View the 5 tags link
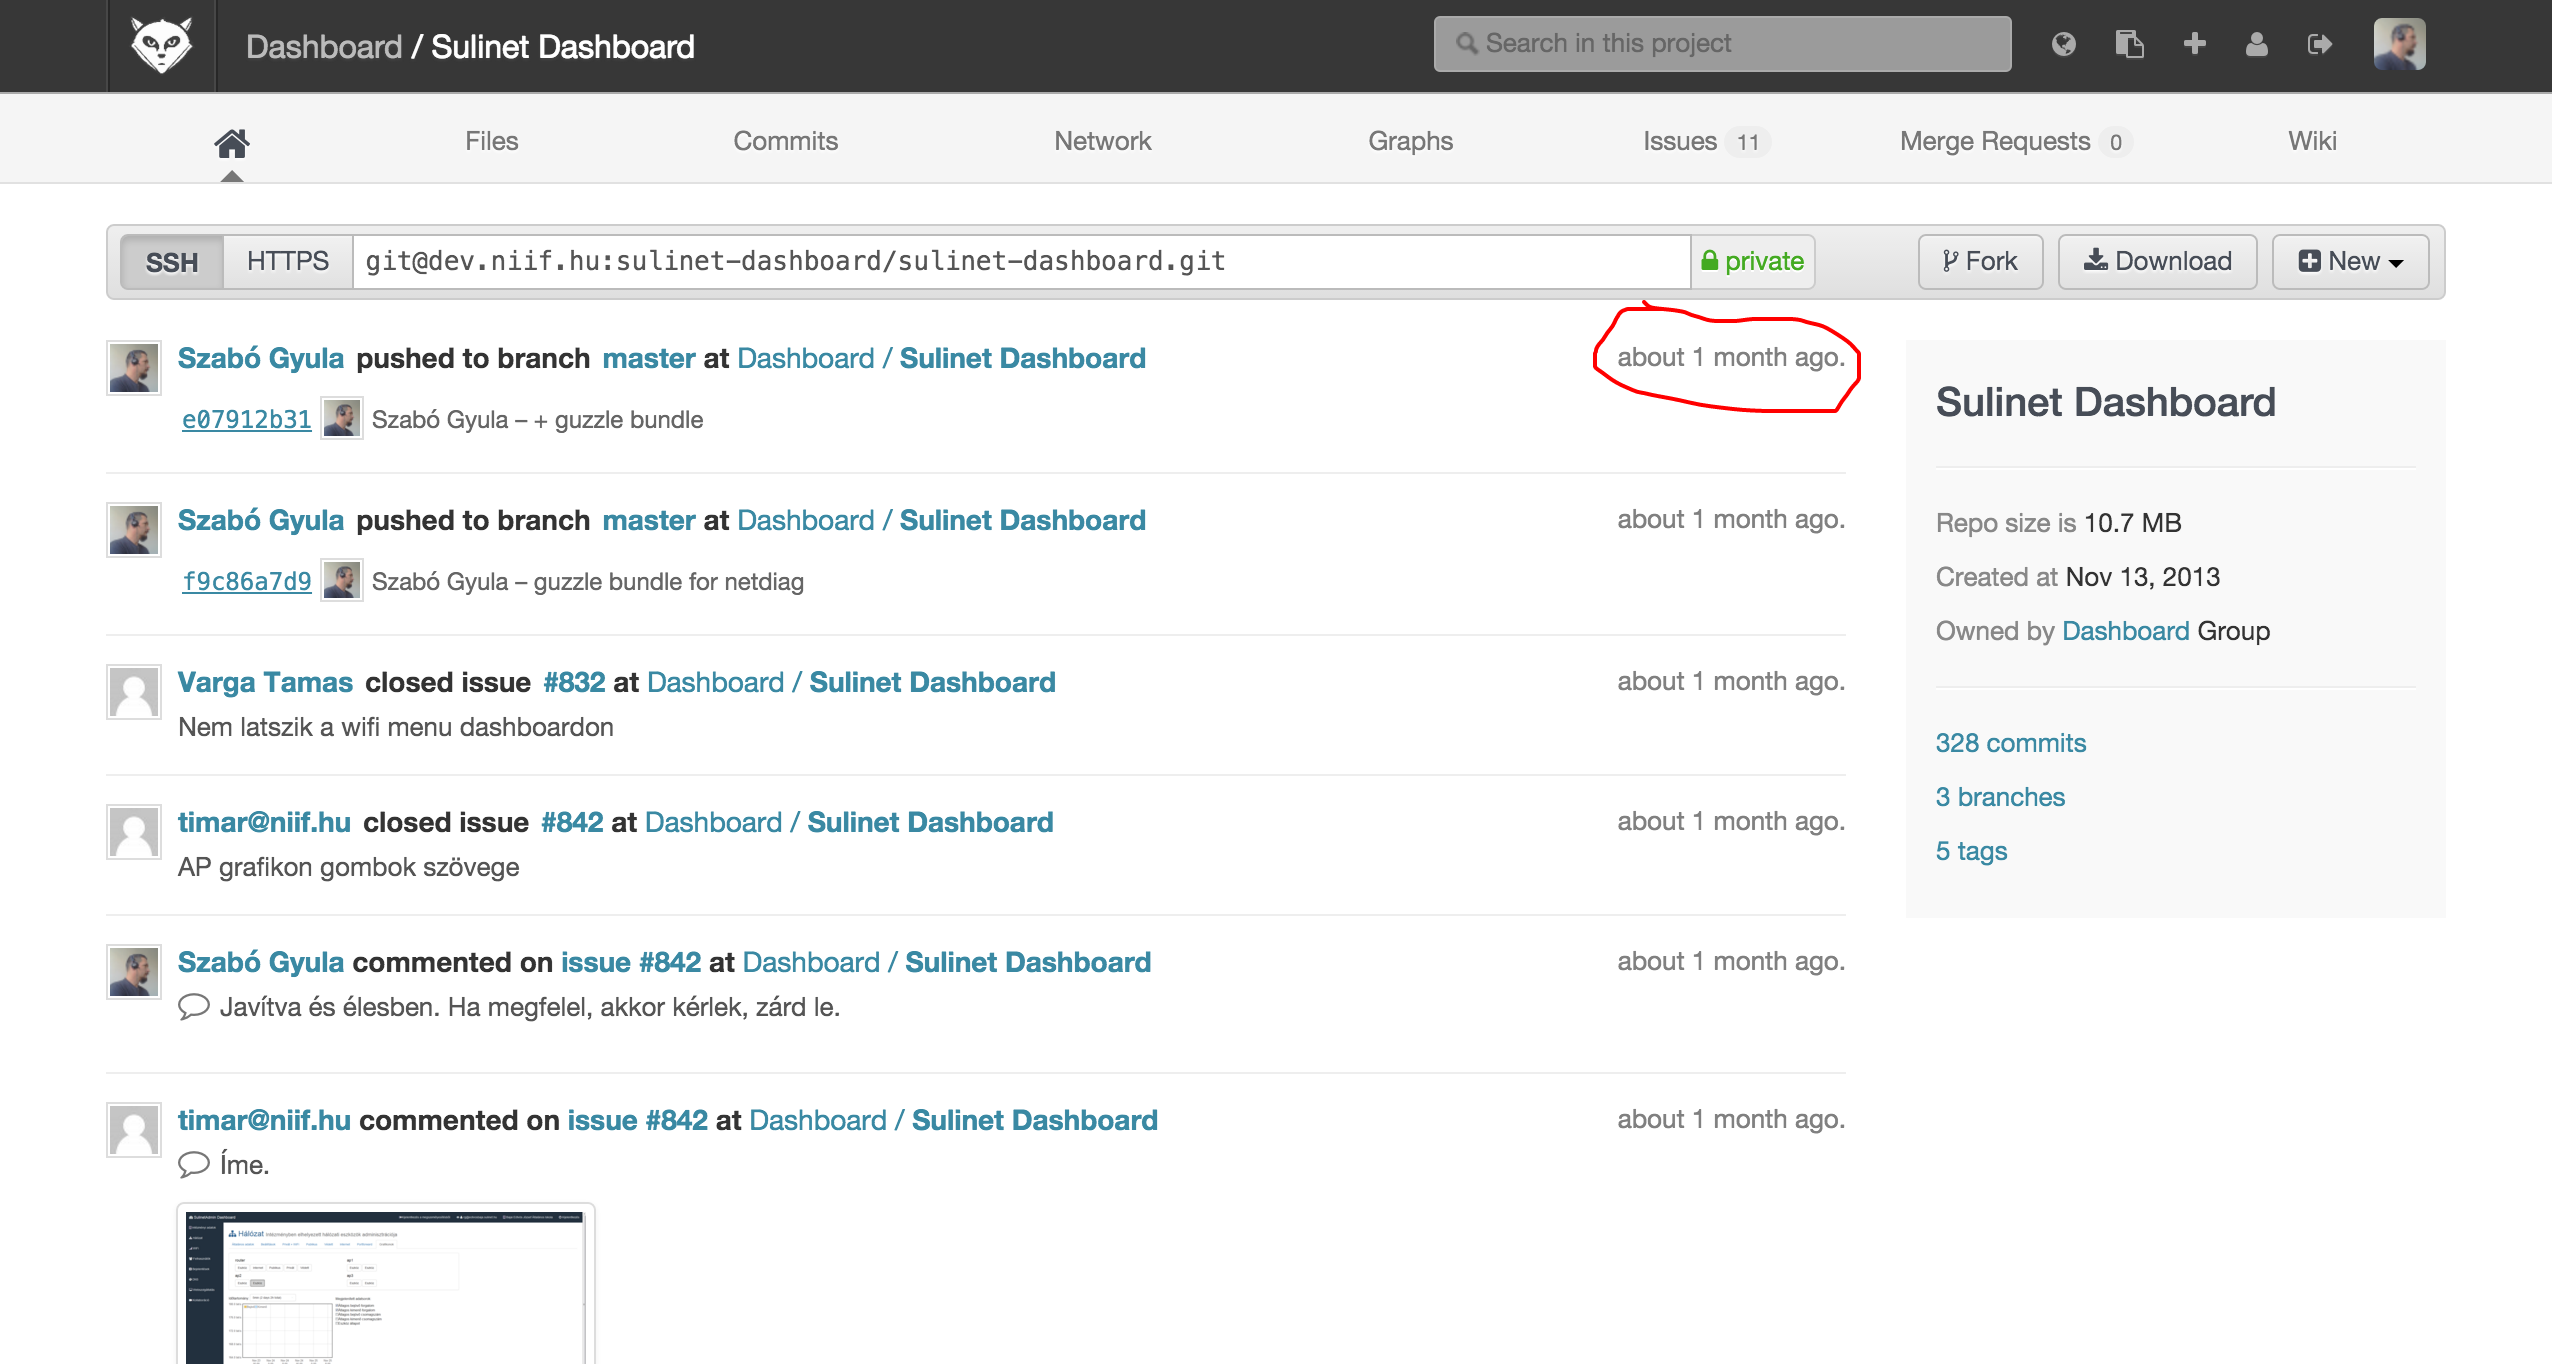This screenshot has height=1364, width=2552. (x=1971, y=851)
